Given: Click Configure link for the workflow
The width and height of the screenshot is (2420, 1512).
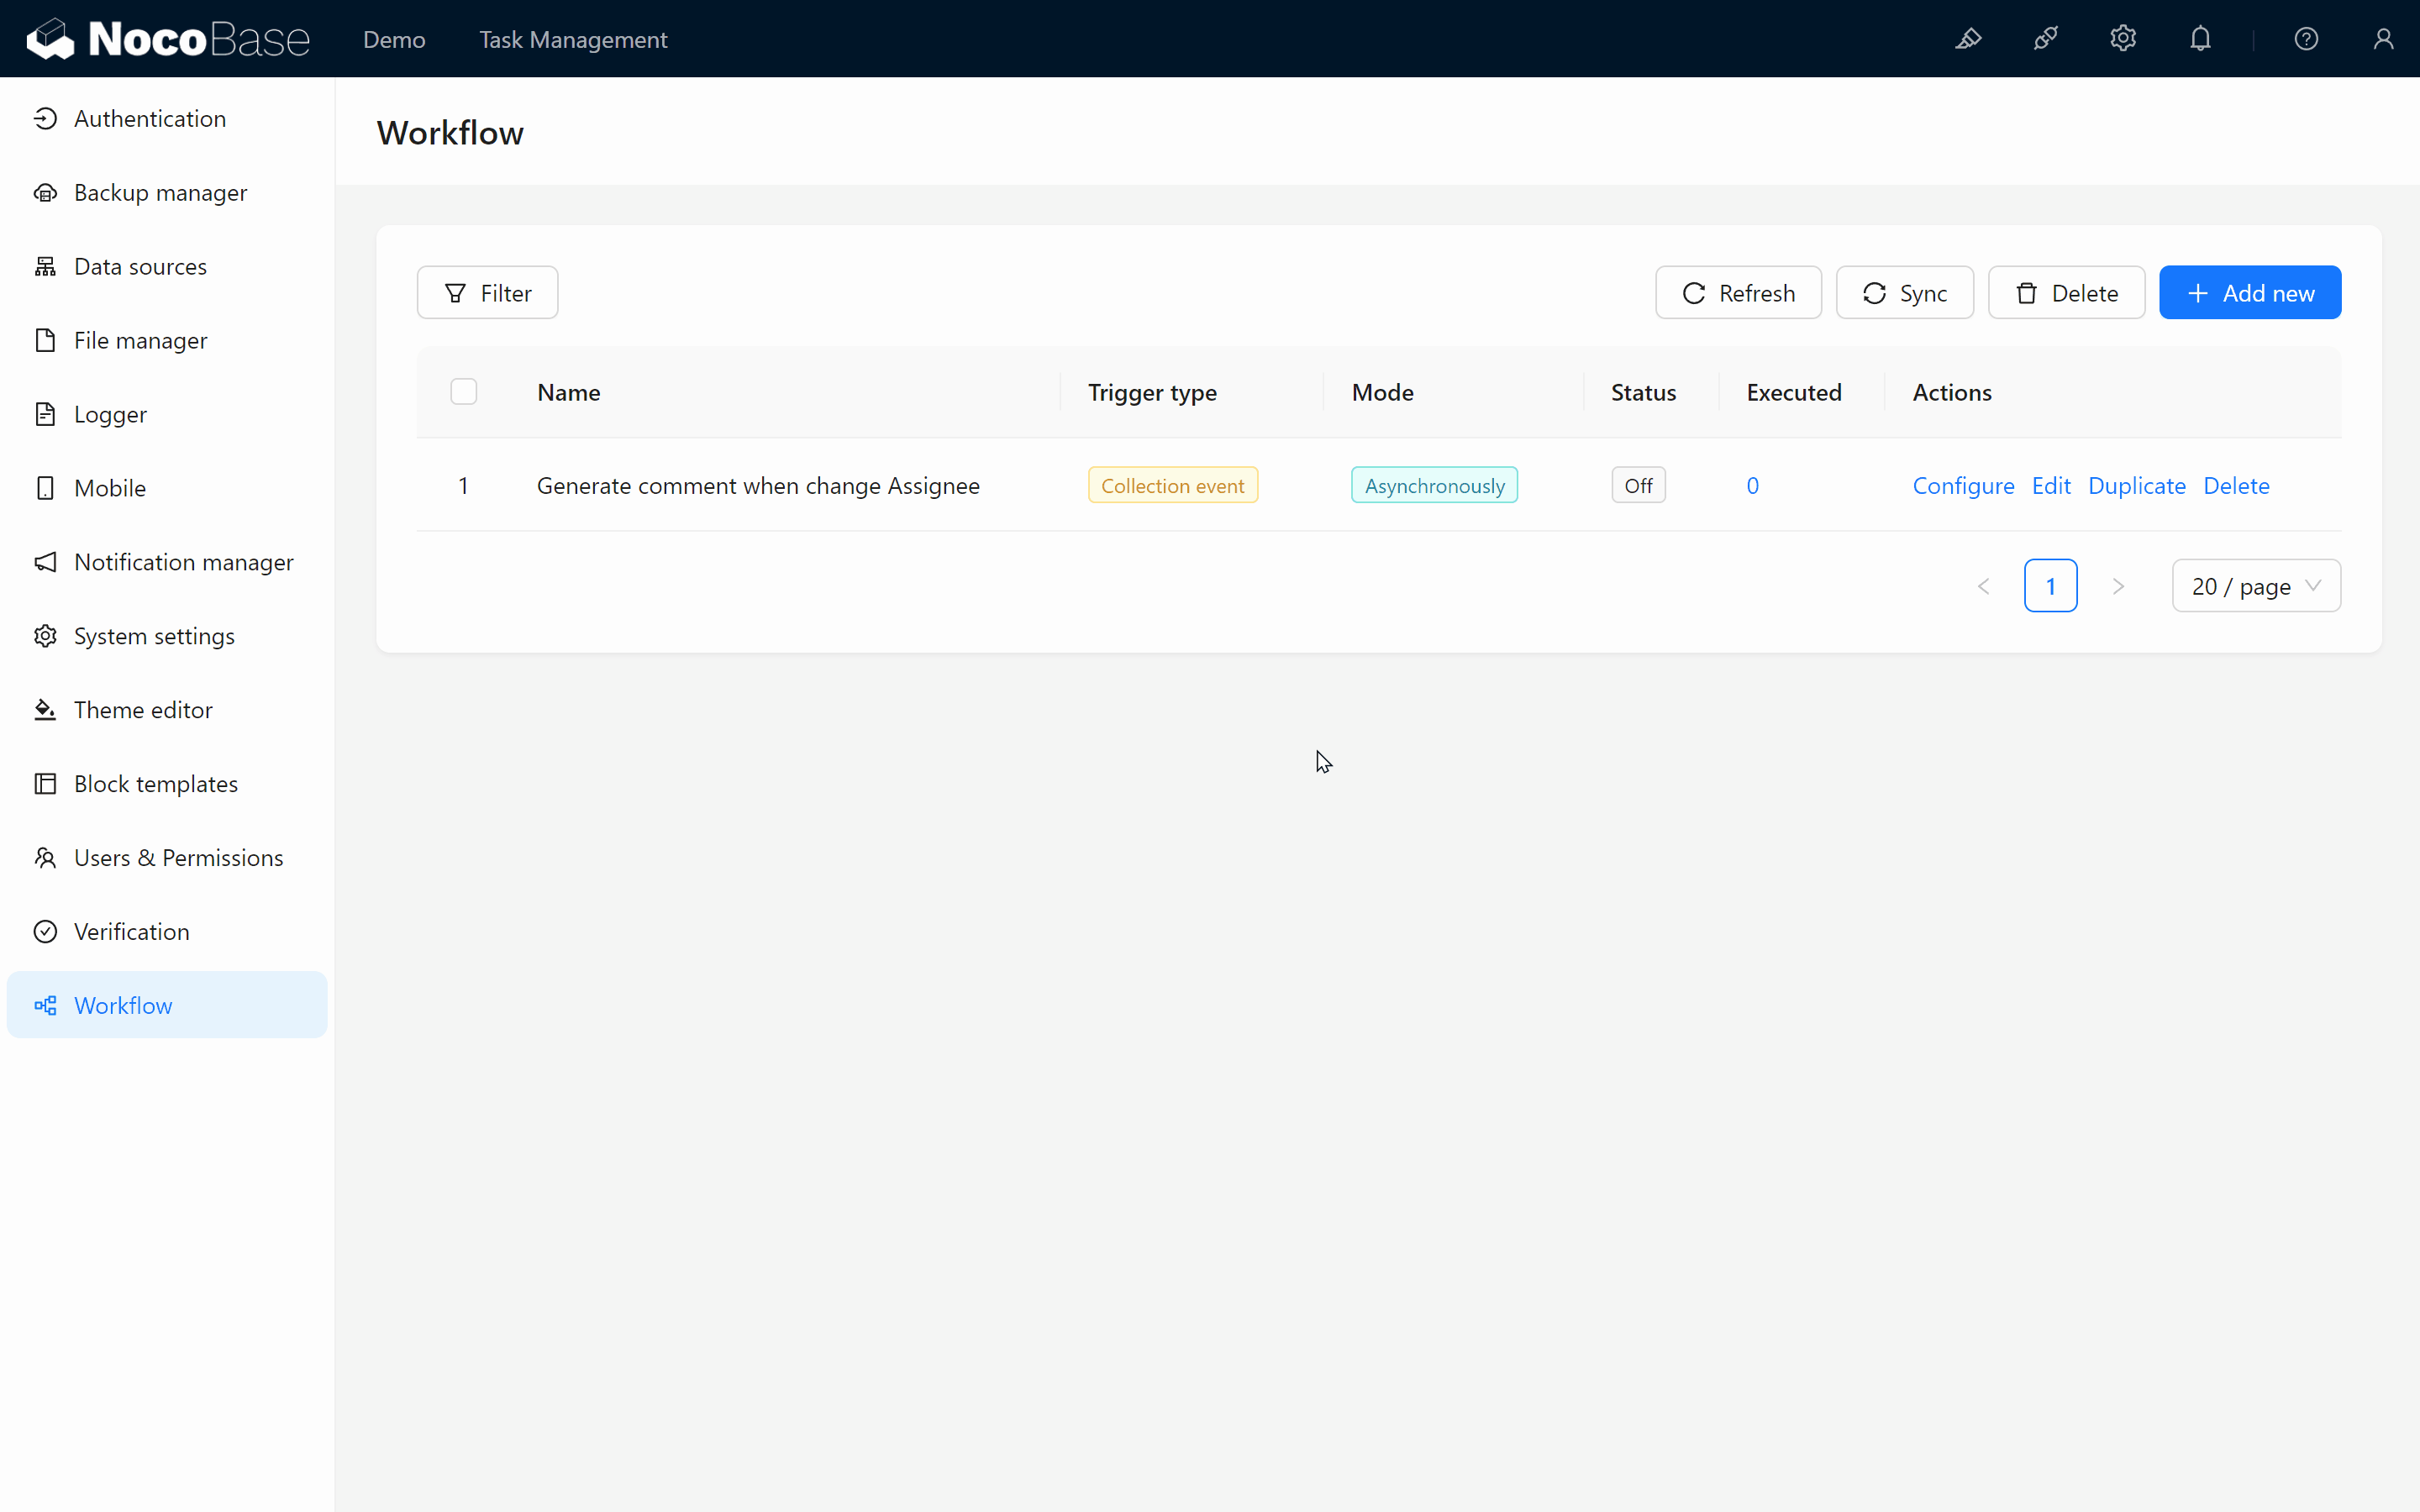Looking at the screenshot, I should (1963, 486).
